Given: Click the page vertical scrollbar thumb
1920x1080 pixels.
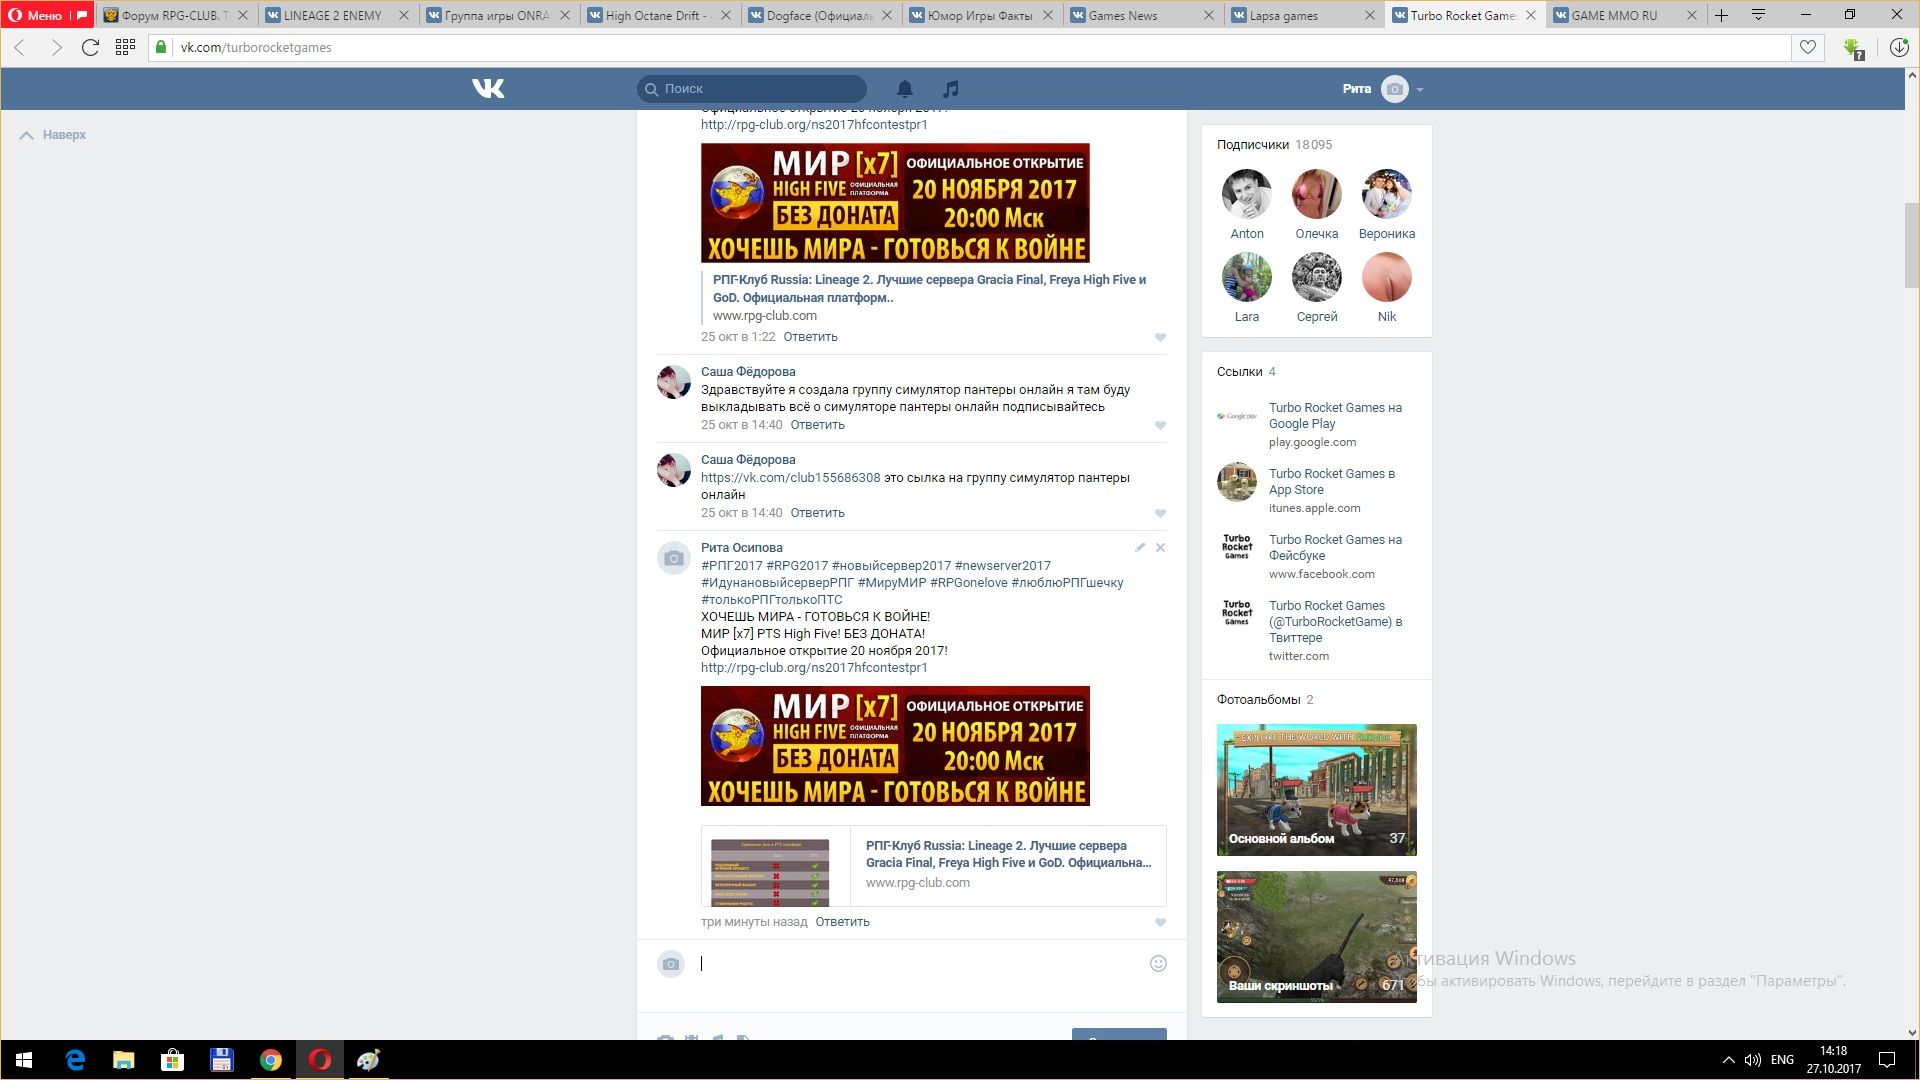Looking at the screenshot, I should pyautogui.click(x=1911, y=245).
